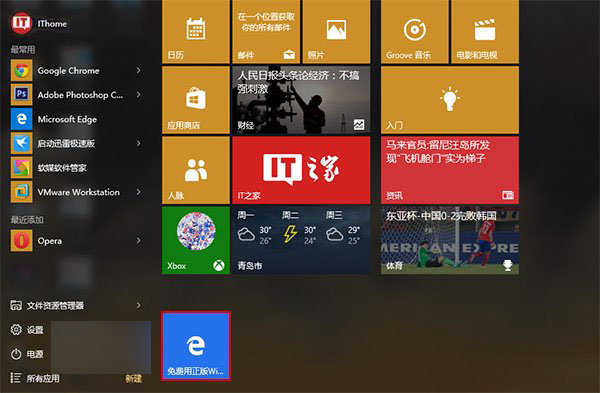Open the Qingdao (青岛市) weather forecast tile
Viewport: 600px width, 393px height.
point(301,240)
